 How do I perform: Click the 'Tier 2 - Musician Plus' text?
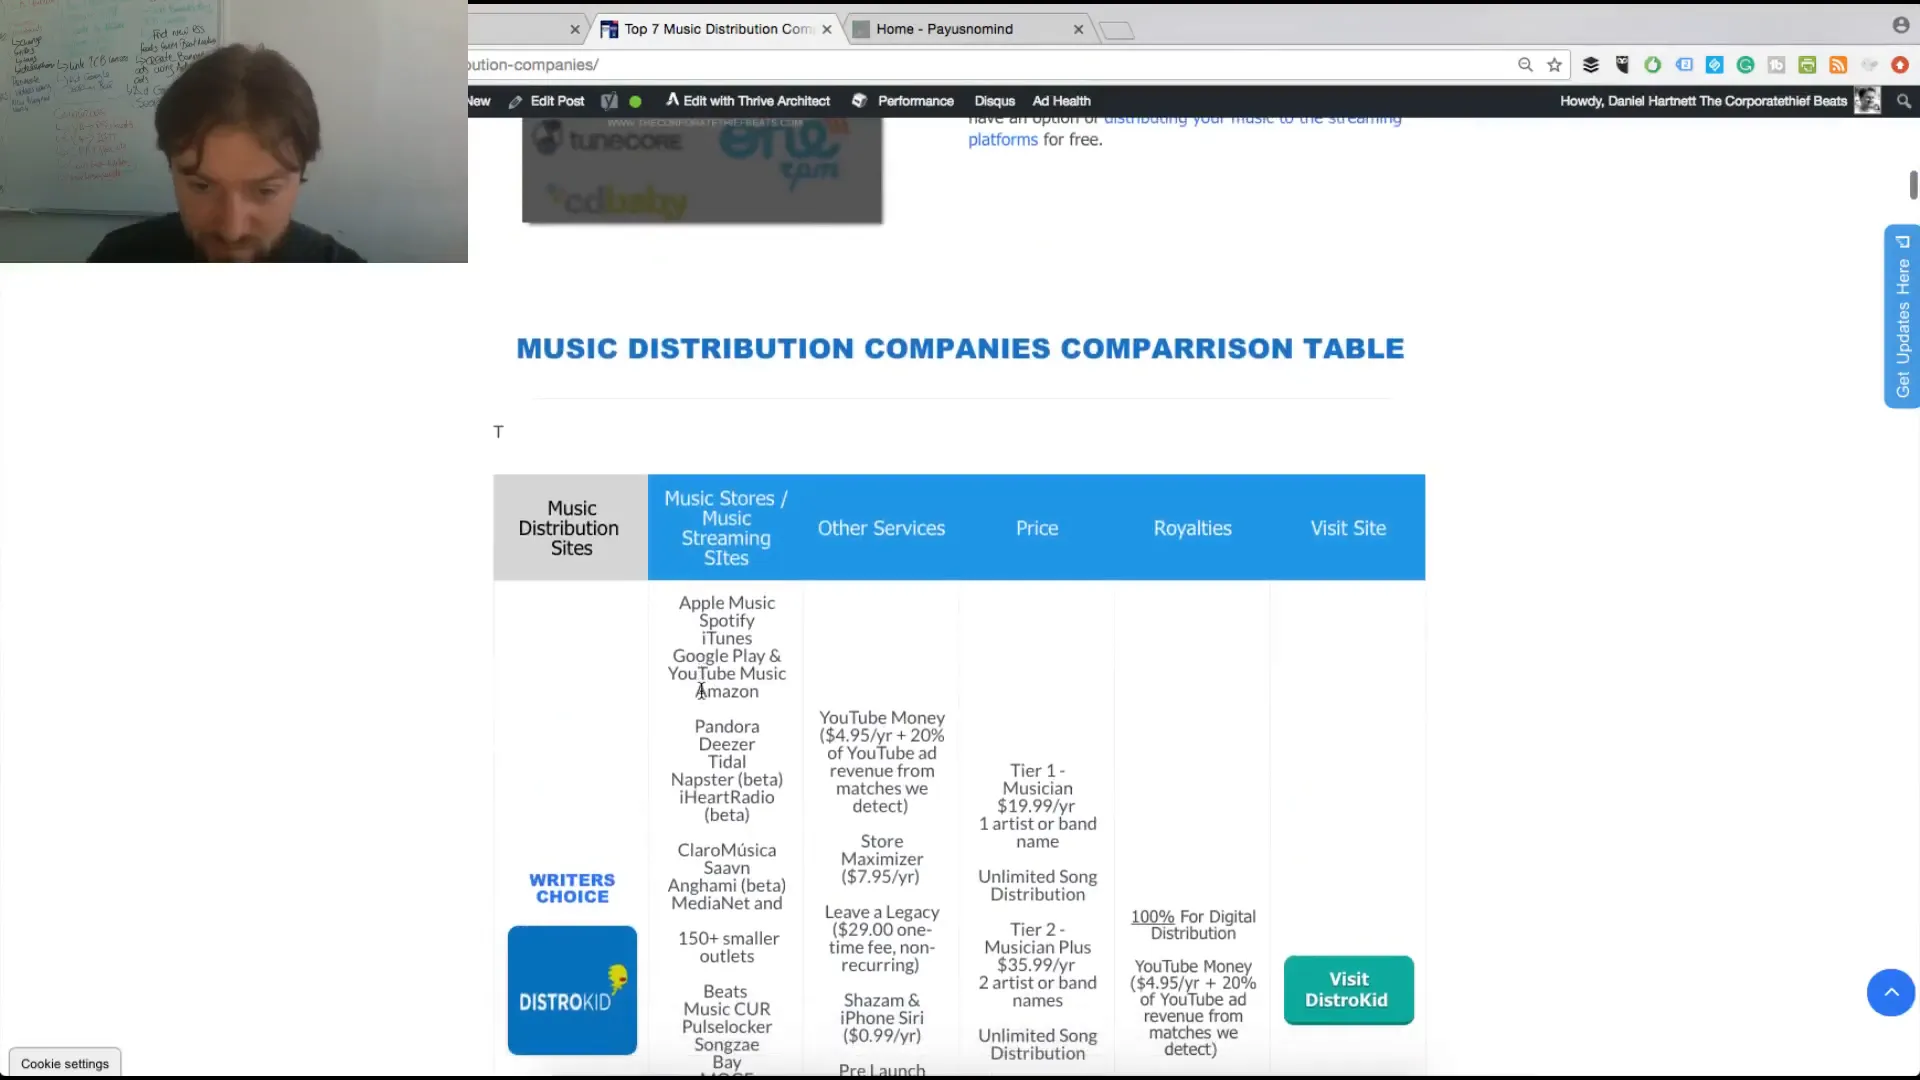point(1038,938)
